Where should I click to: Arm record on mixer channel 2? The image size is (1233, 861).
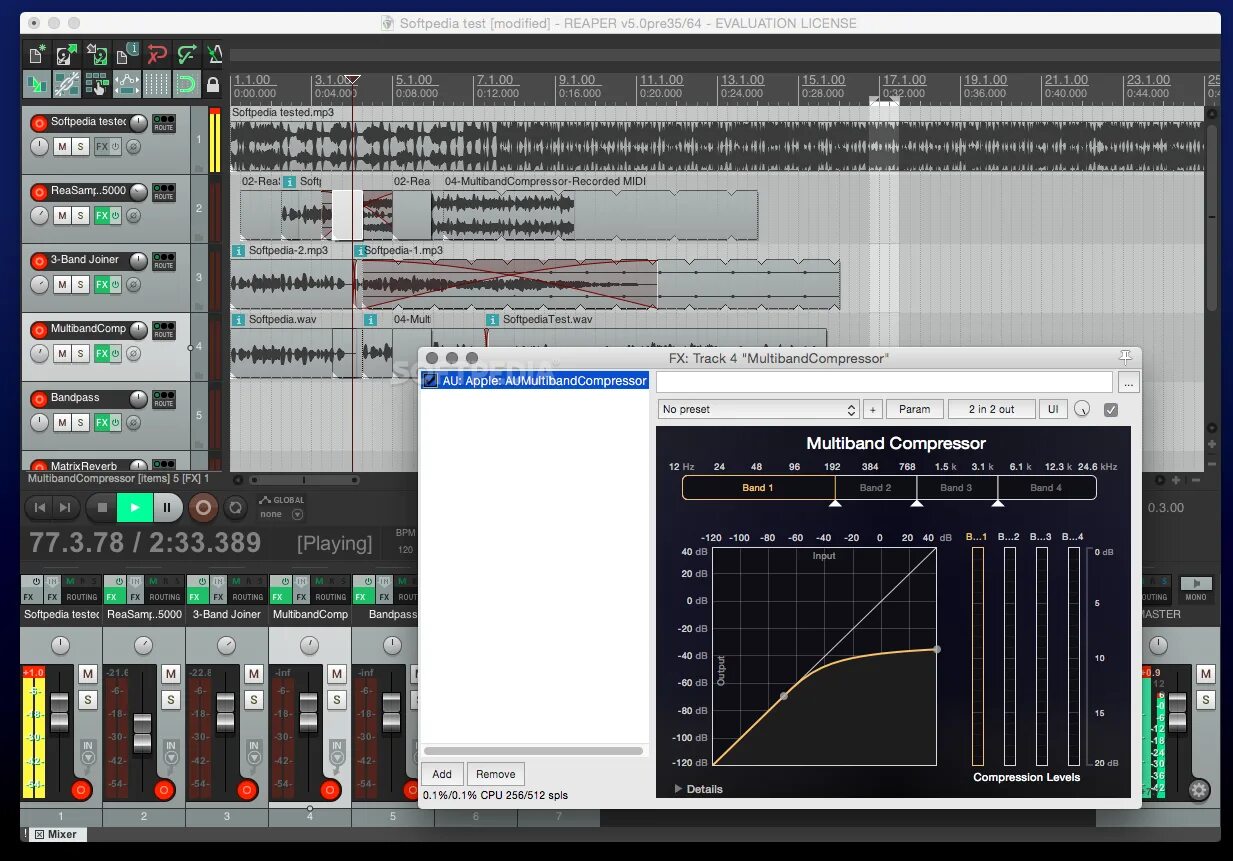coord(165,791)
